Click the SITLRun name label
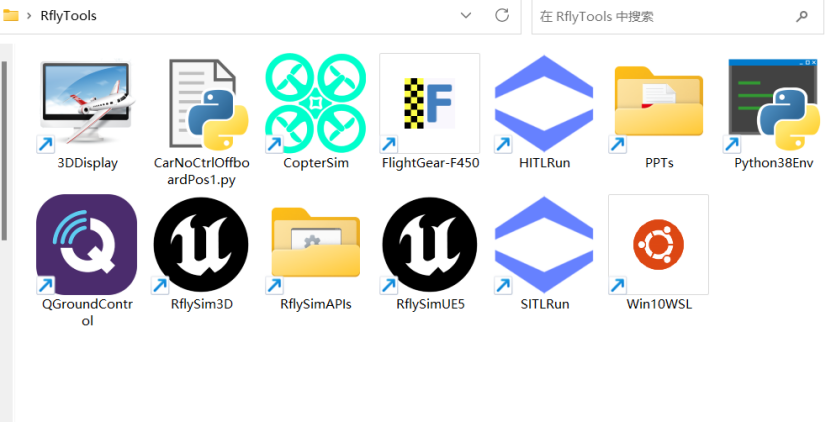 click(545, 304)
